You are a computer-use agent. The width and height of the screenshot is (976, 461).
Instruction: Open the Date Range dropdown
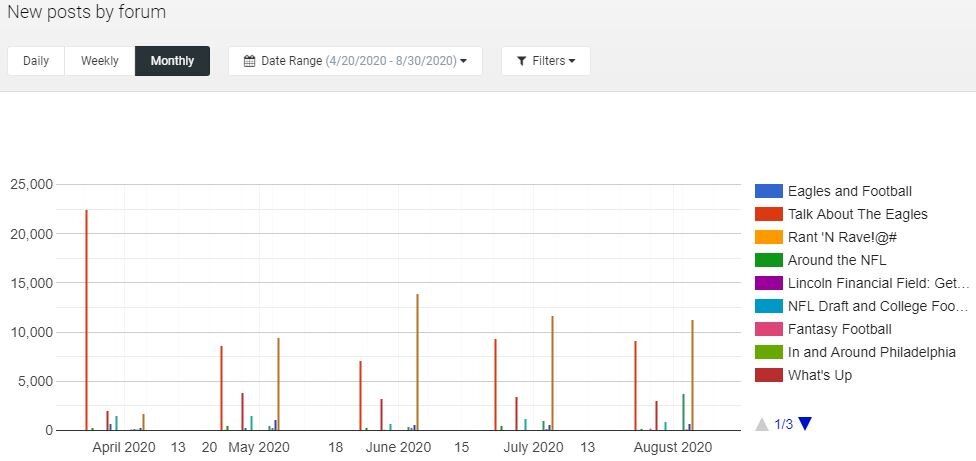pyautogui.click(x=355, y=61)
